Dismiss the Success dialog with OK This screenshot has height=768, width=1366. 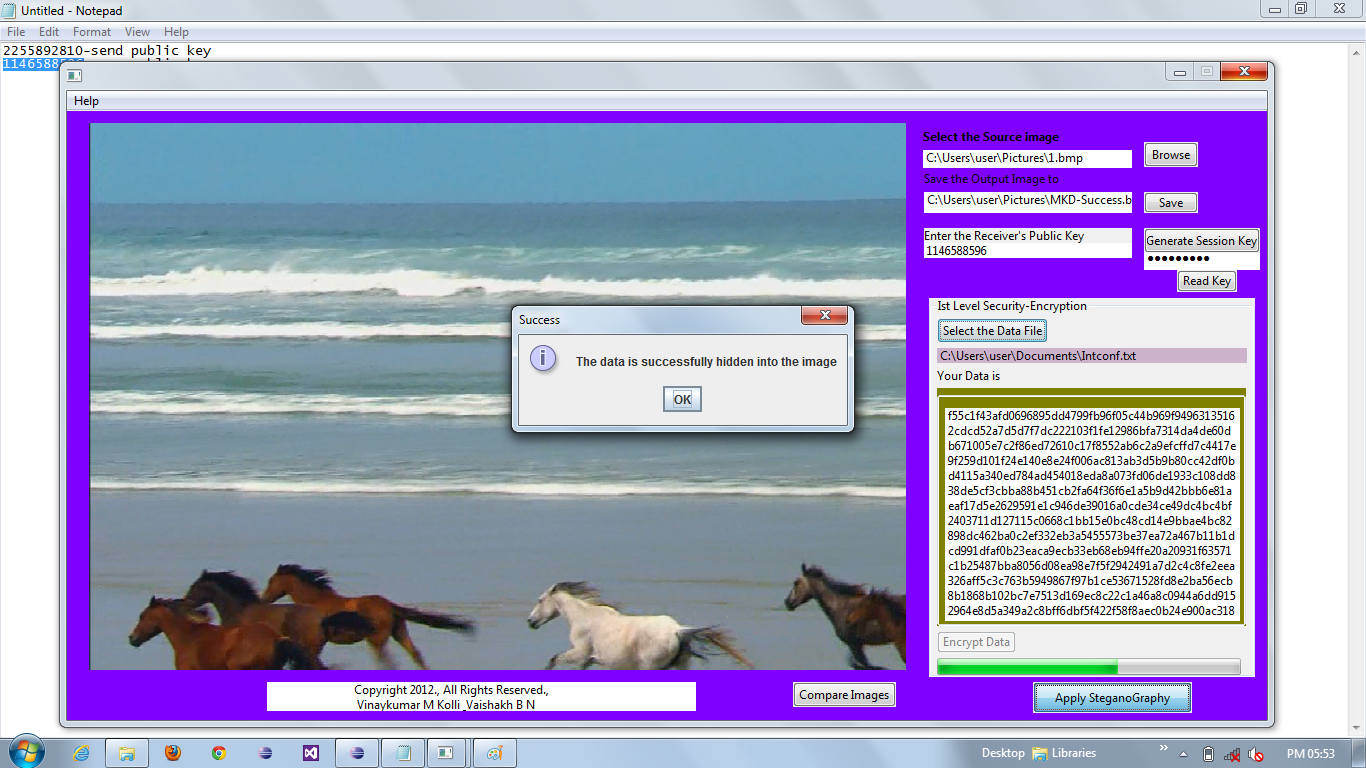pyautogui.click(x=681, y=398)
